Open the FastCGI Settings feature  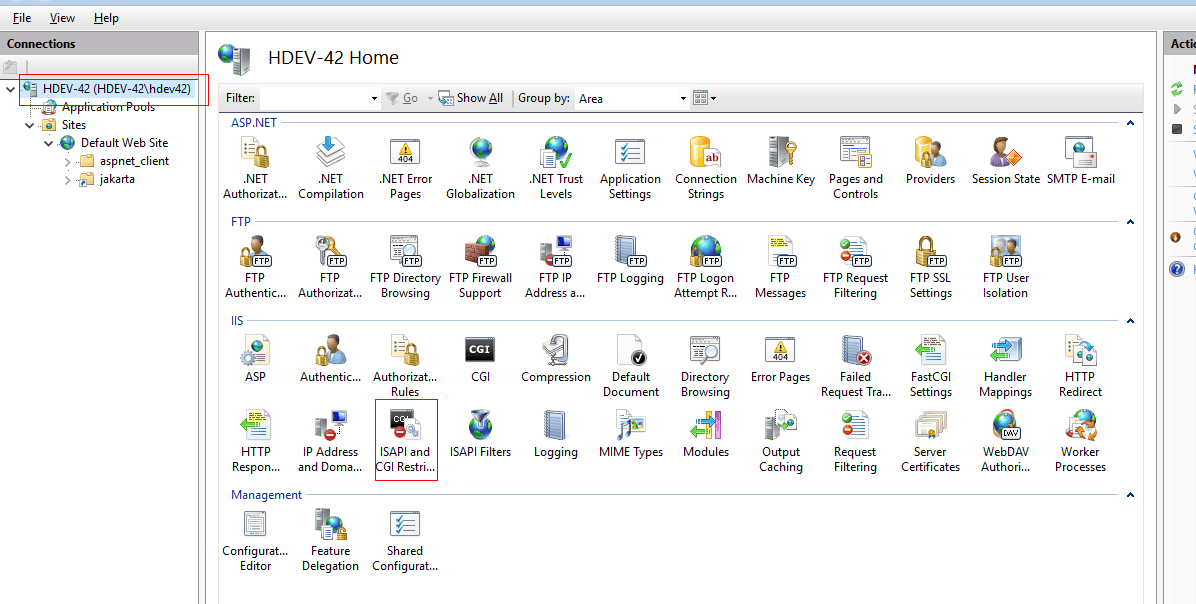[x=931, y=366]
